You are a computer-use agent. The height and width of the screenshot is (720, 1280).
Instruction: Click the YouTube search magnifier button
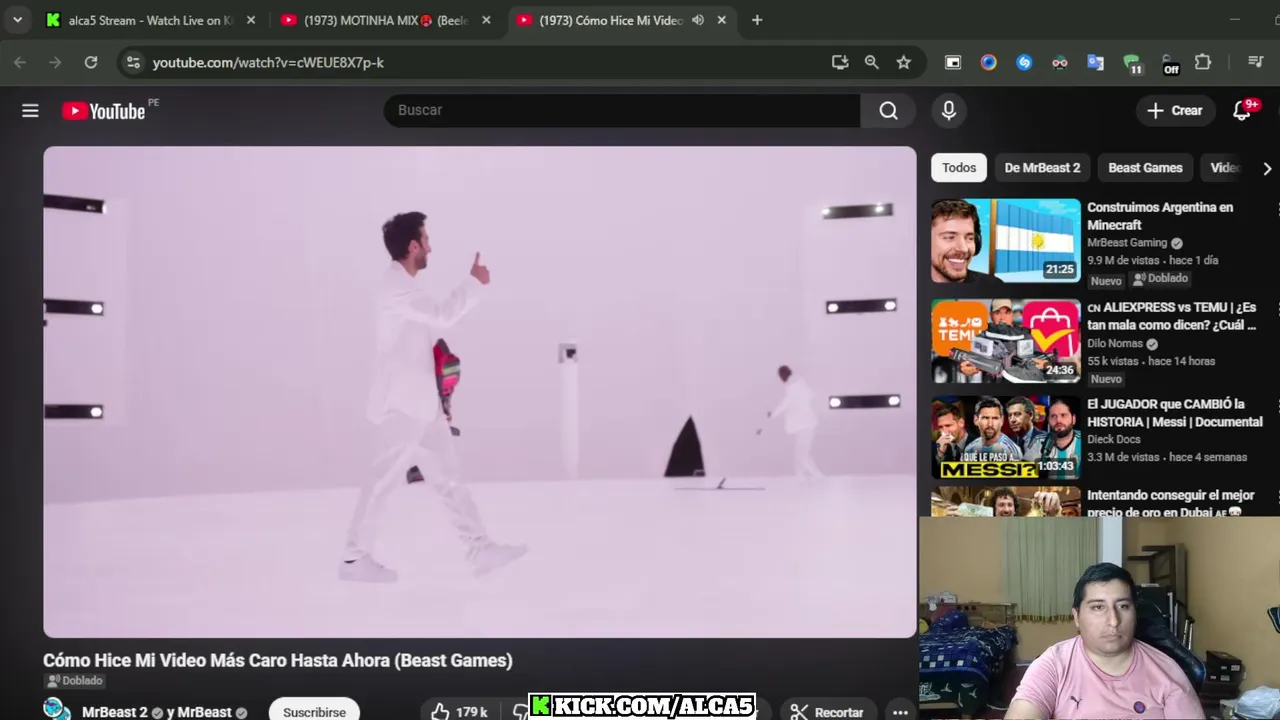(x=888, y=110)
